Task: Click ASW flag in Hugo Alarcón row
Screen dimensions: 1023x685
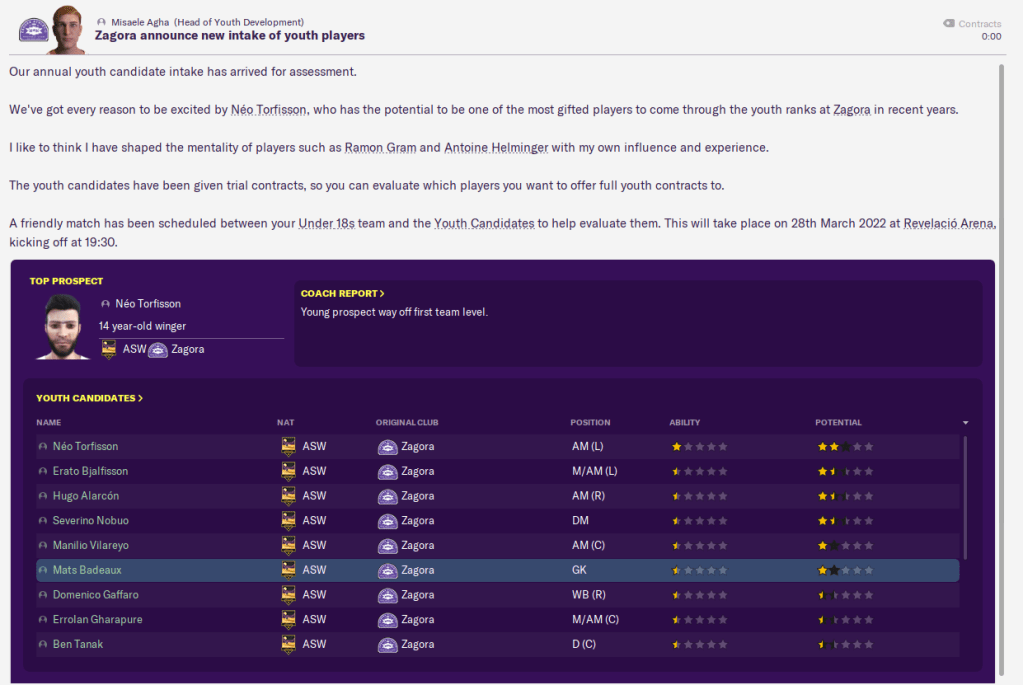Action: coord(289,496)
